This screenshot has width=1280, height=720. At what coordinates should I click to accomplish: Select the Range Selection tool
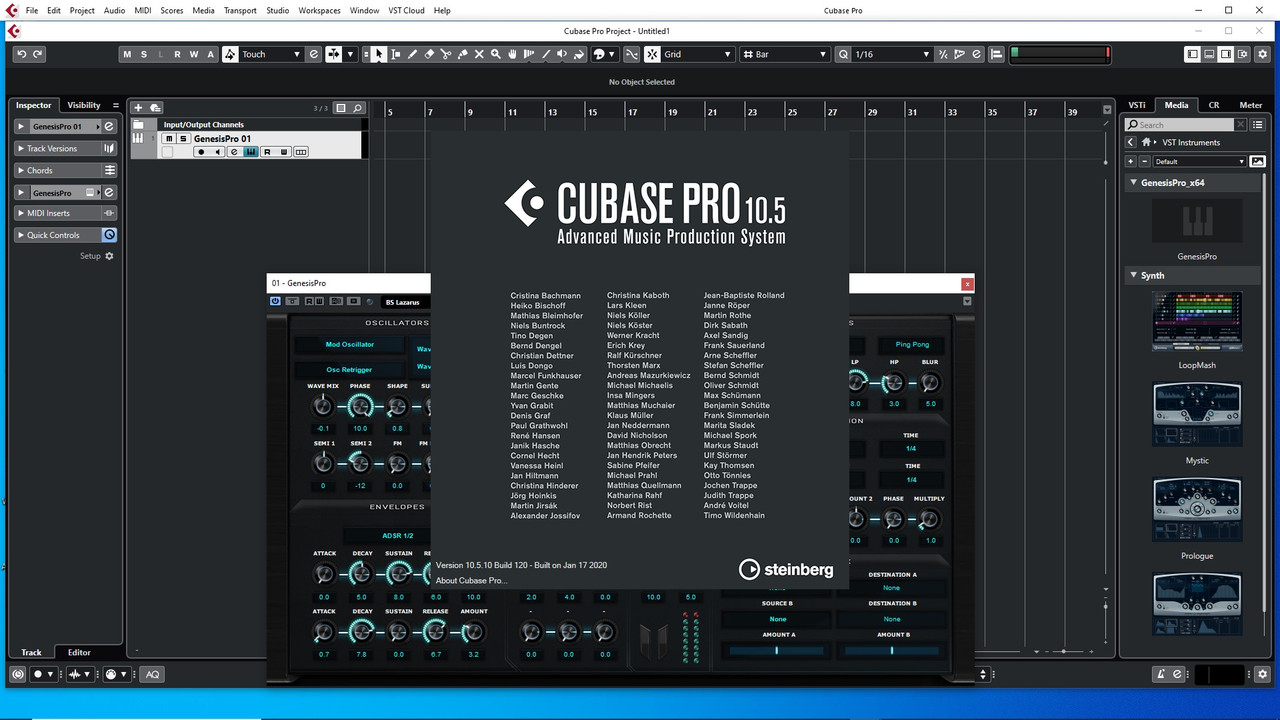coord(396,54)
